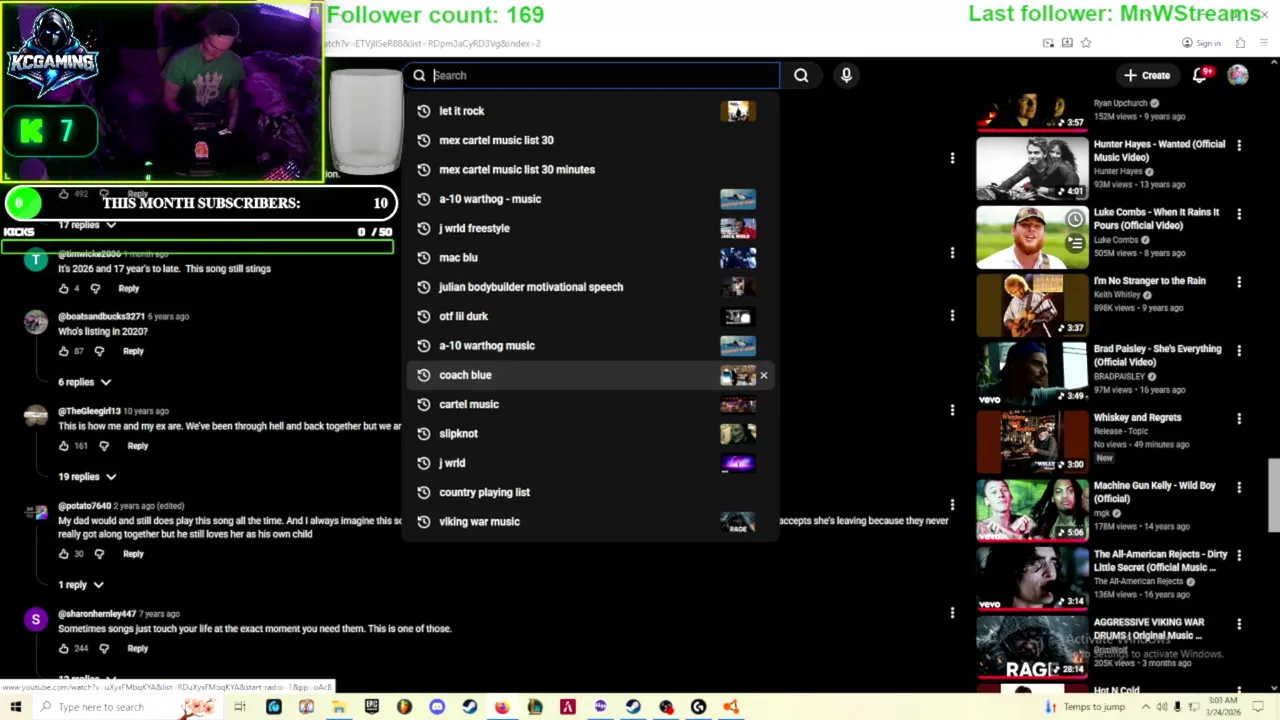Dislike the @sharonhenley447 comment
The height and width of the screenshot is (720, 1280).
click(103, 649)
